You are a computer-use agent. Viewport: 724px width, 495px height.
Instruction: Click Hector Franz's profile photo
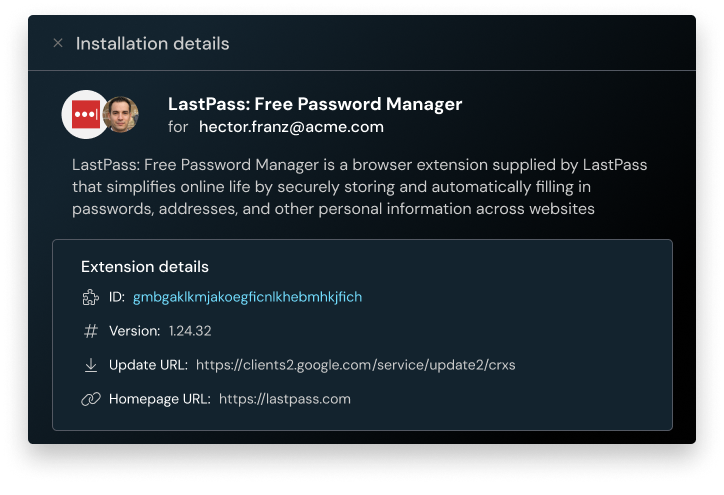pos(121,114)
